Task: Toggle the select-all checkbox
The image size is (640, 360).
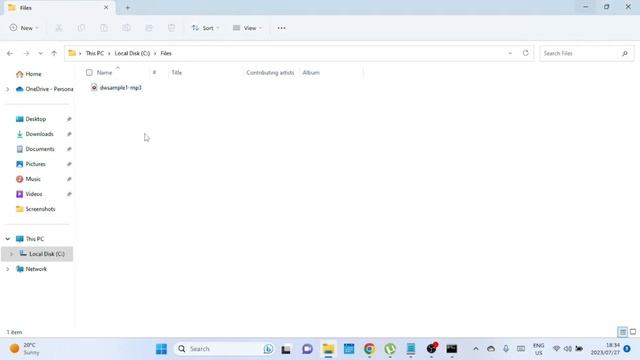Action: tap(89, 73)
